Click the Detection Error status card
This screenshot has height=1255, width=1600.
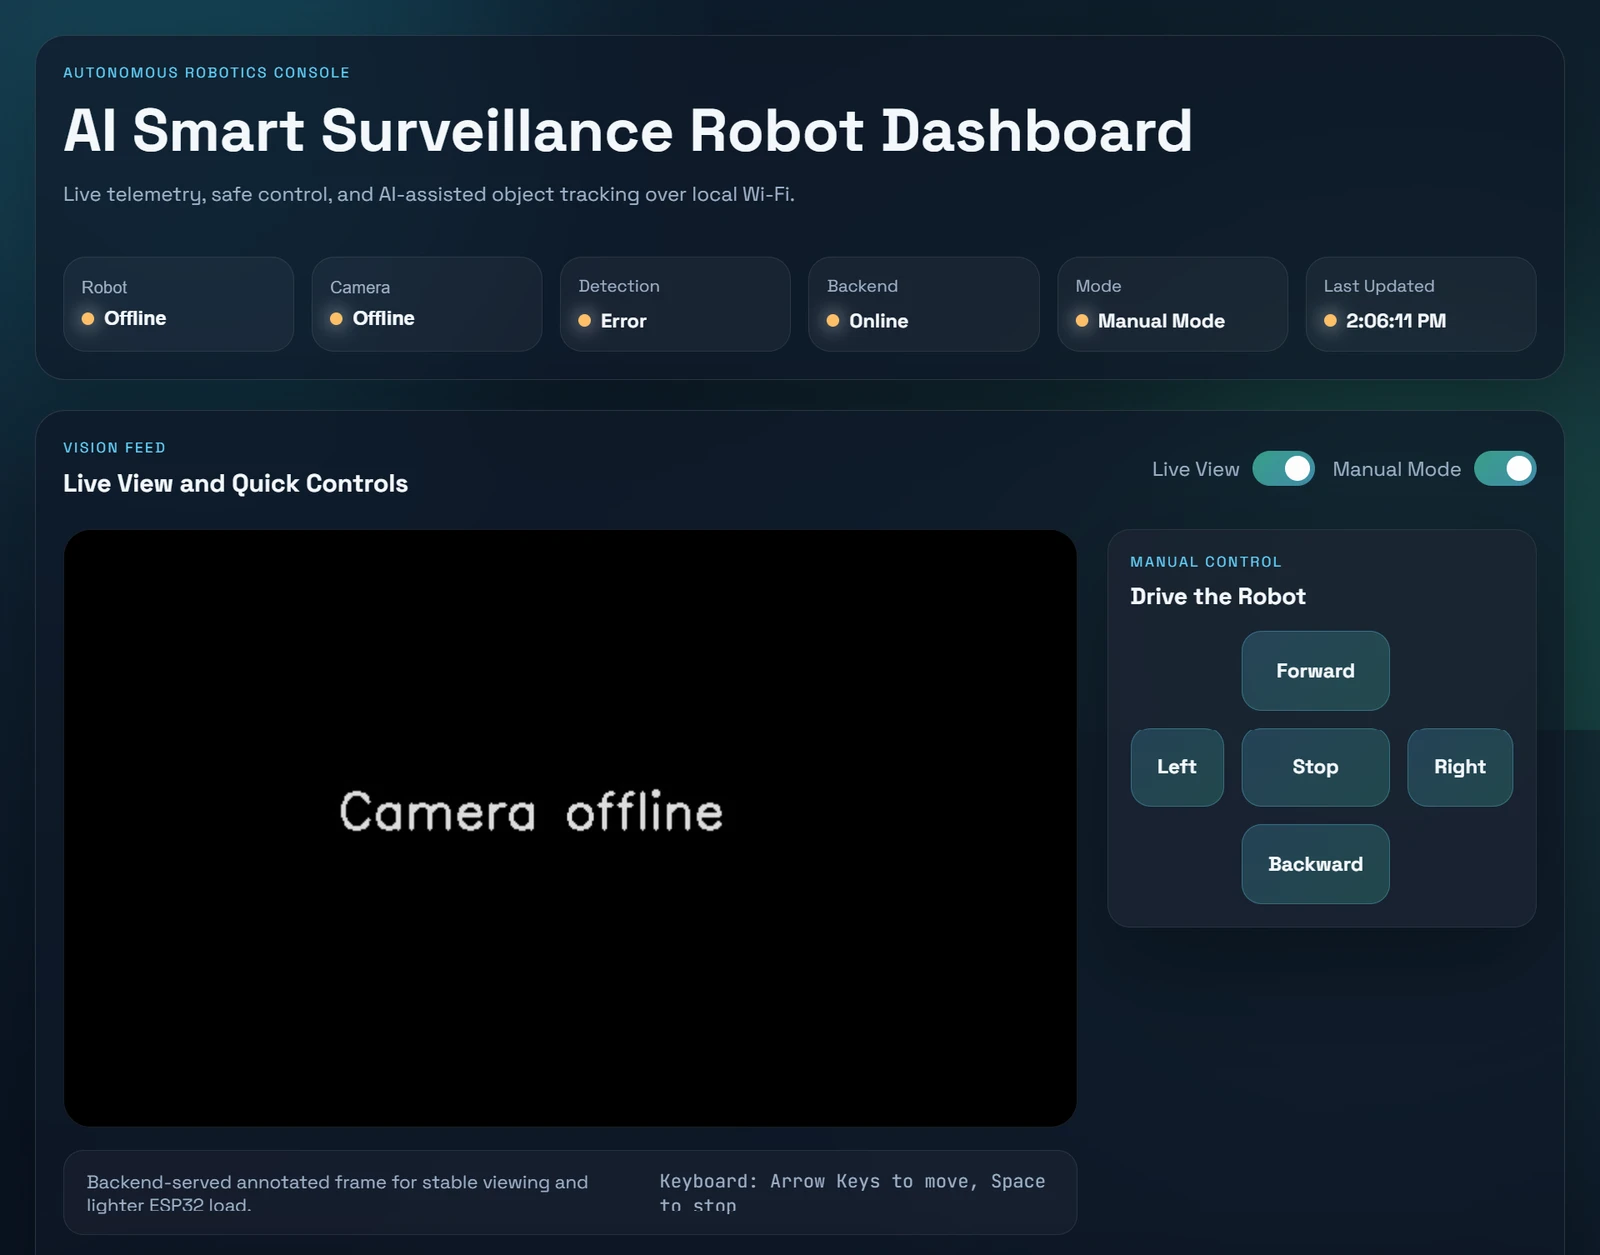pos(675,304)
